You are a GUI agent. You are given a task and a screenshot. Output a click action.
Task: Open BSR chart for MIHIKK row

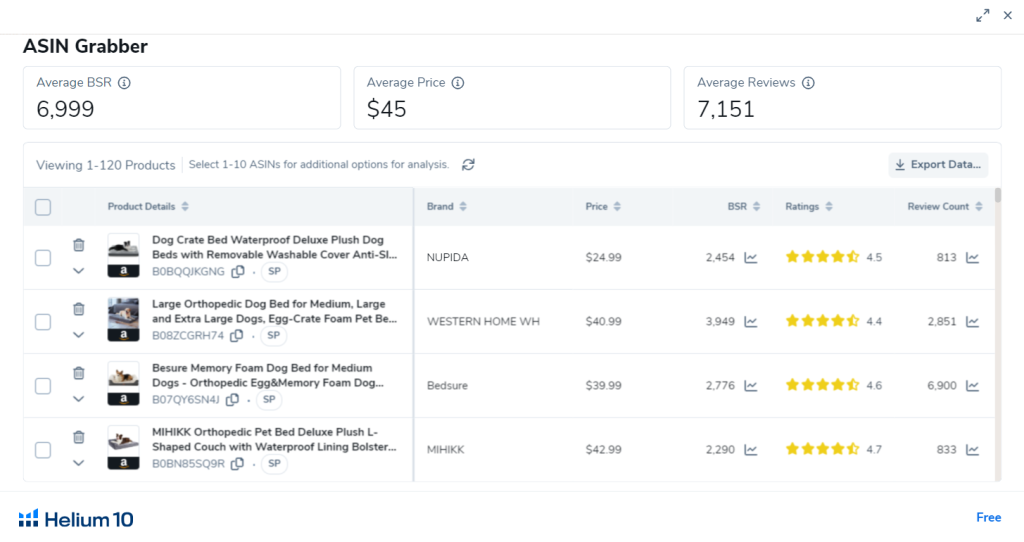[x=751, y=450]
